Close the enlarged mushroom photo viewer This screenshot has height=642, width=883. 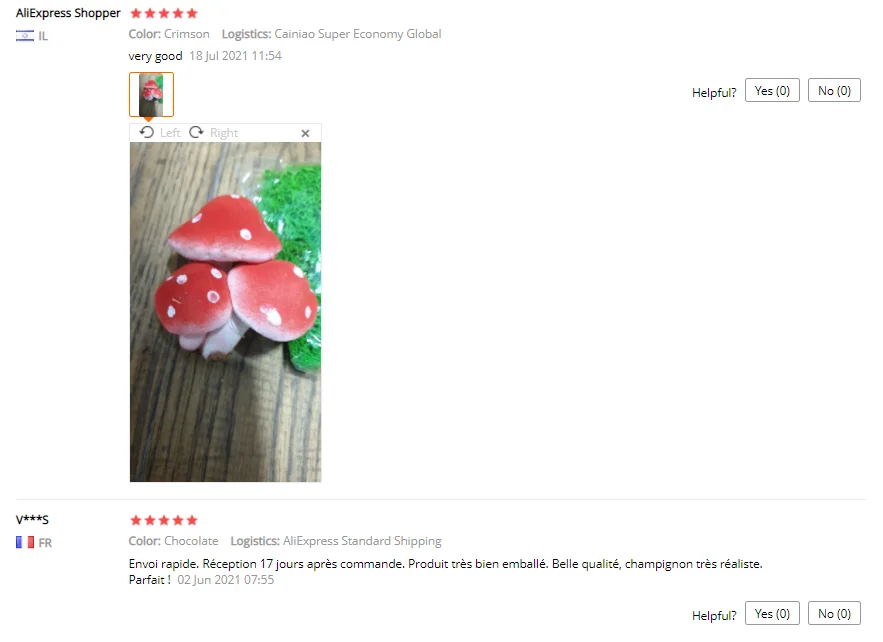click(x=305, y=133)
